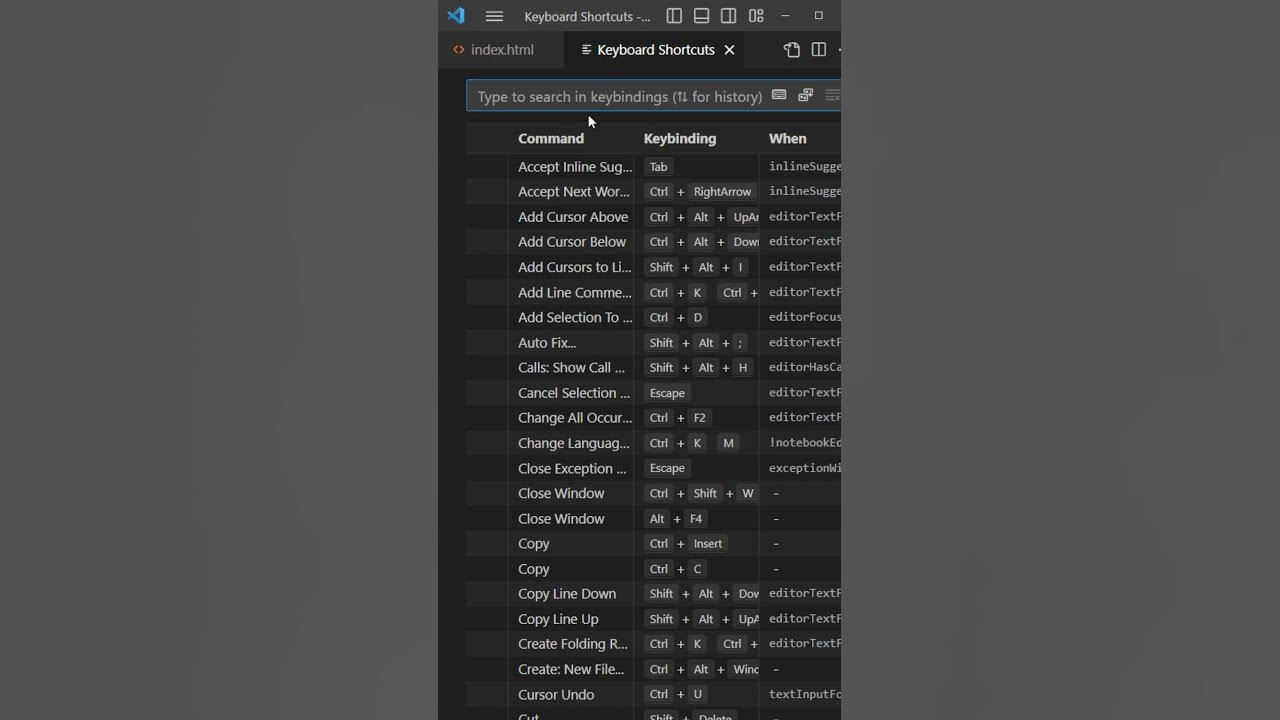Open the hamburger application menu

(494, 16)
